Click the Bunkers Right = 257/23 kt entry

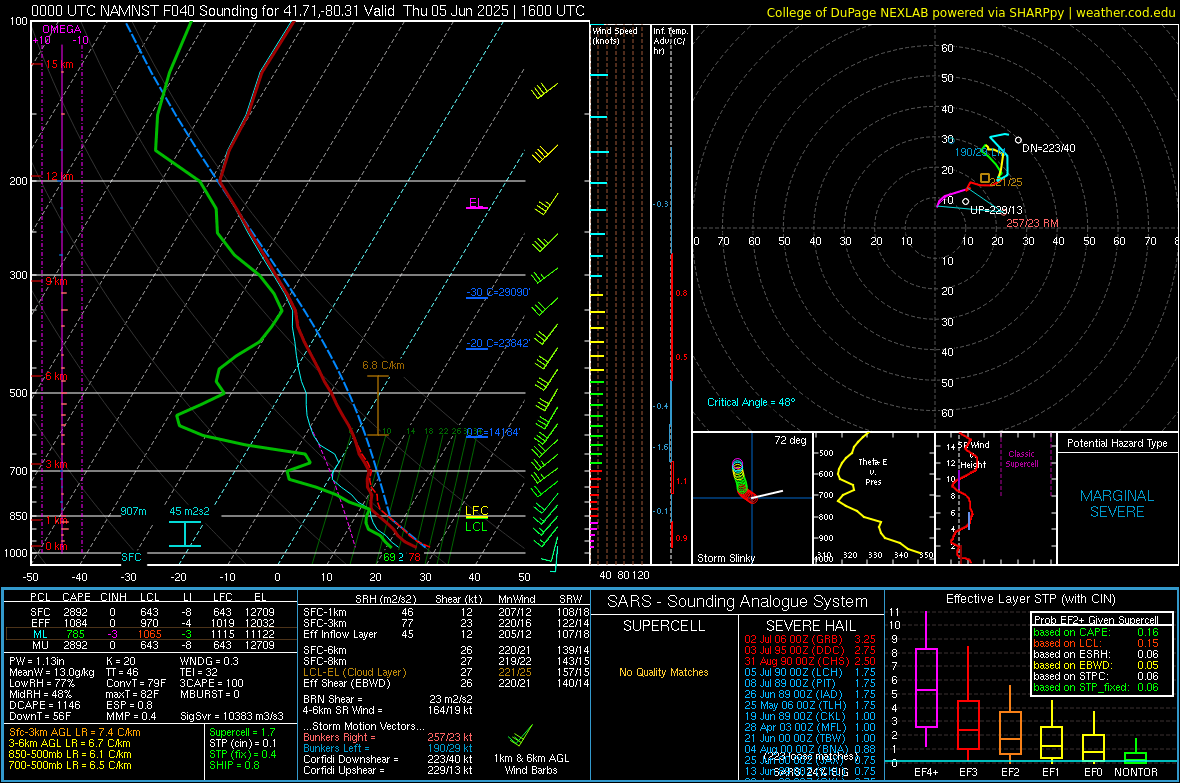pos(388,737)
